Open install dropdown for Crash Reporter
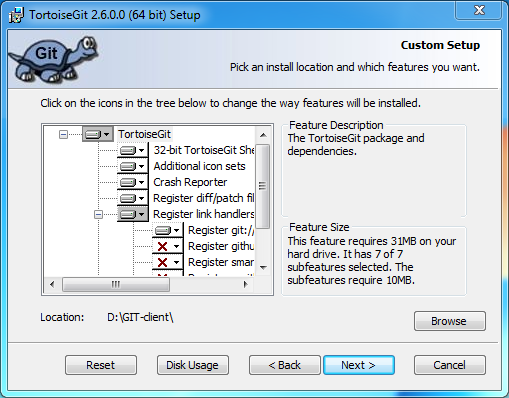The height and width of the screenshot is (398, 509). [x=132, y=182]
